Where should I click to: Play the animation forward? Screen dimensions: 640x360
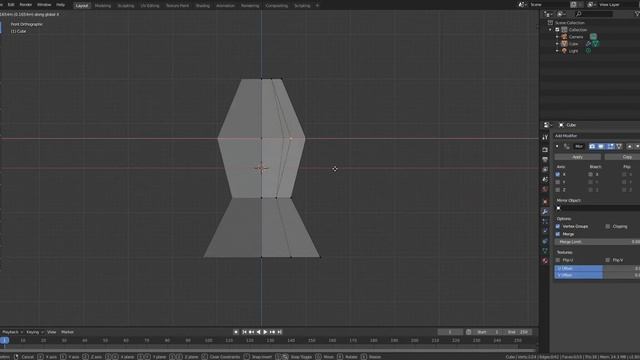click(x=265, y=332)
